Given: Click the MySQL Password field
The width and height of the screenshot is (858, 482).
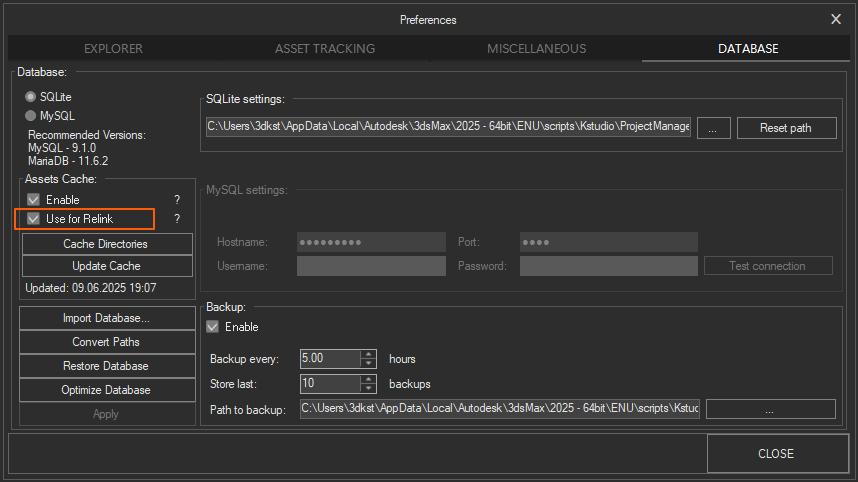Looking at the screenshot, I should 608,266.
